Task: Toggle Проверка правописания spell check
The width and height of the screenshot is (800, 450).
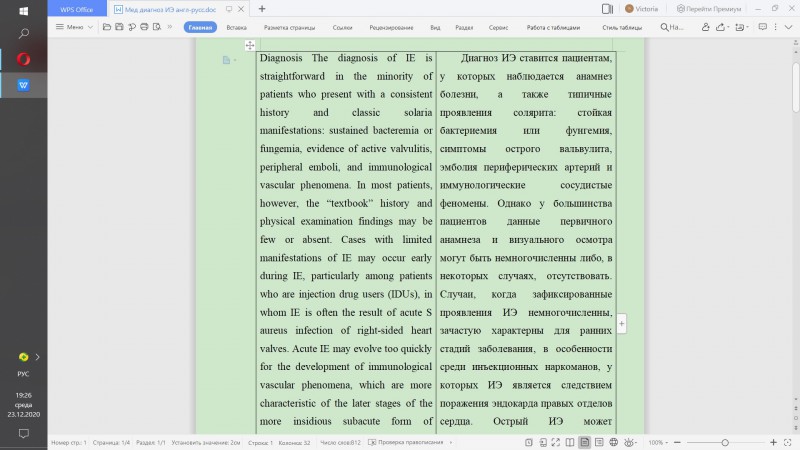Action: [x=406, y=442]
